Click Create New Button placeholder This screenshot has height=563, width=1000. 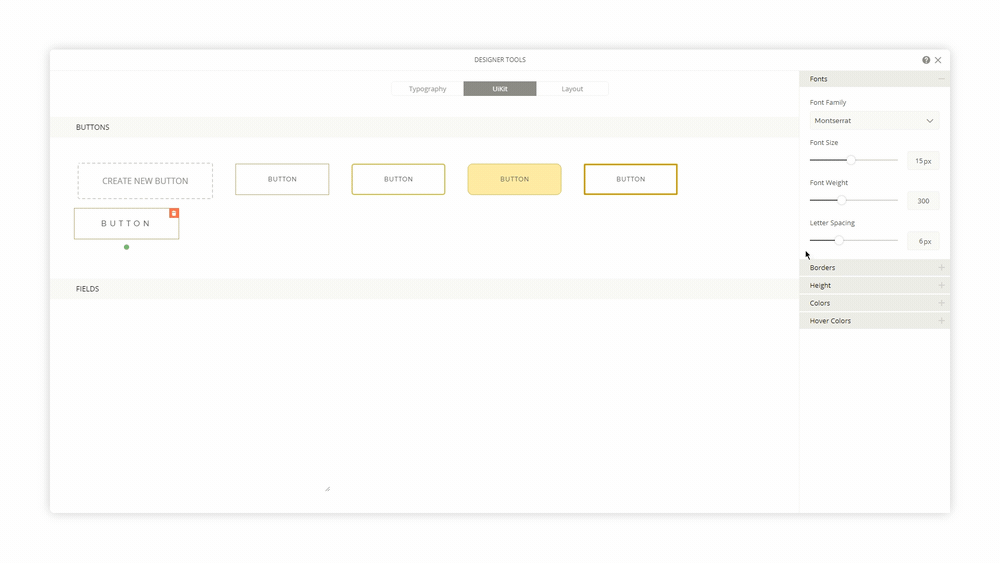(x=145, y=181)
